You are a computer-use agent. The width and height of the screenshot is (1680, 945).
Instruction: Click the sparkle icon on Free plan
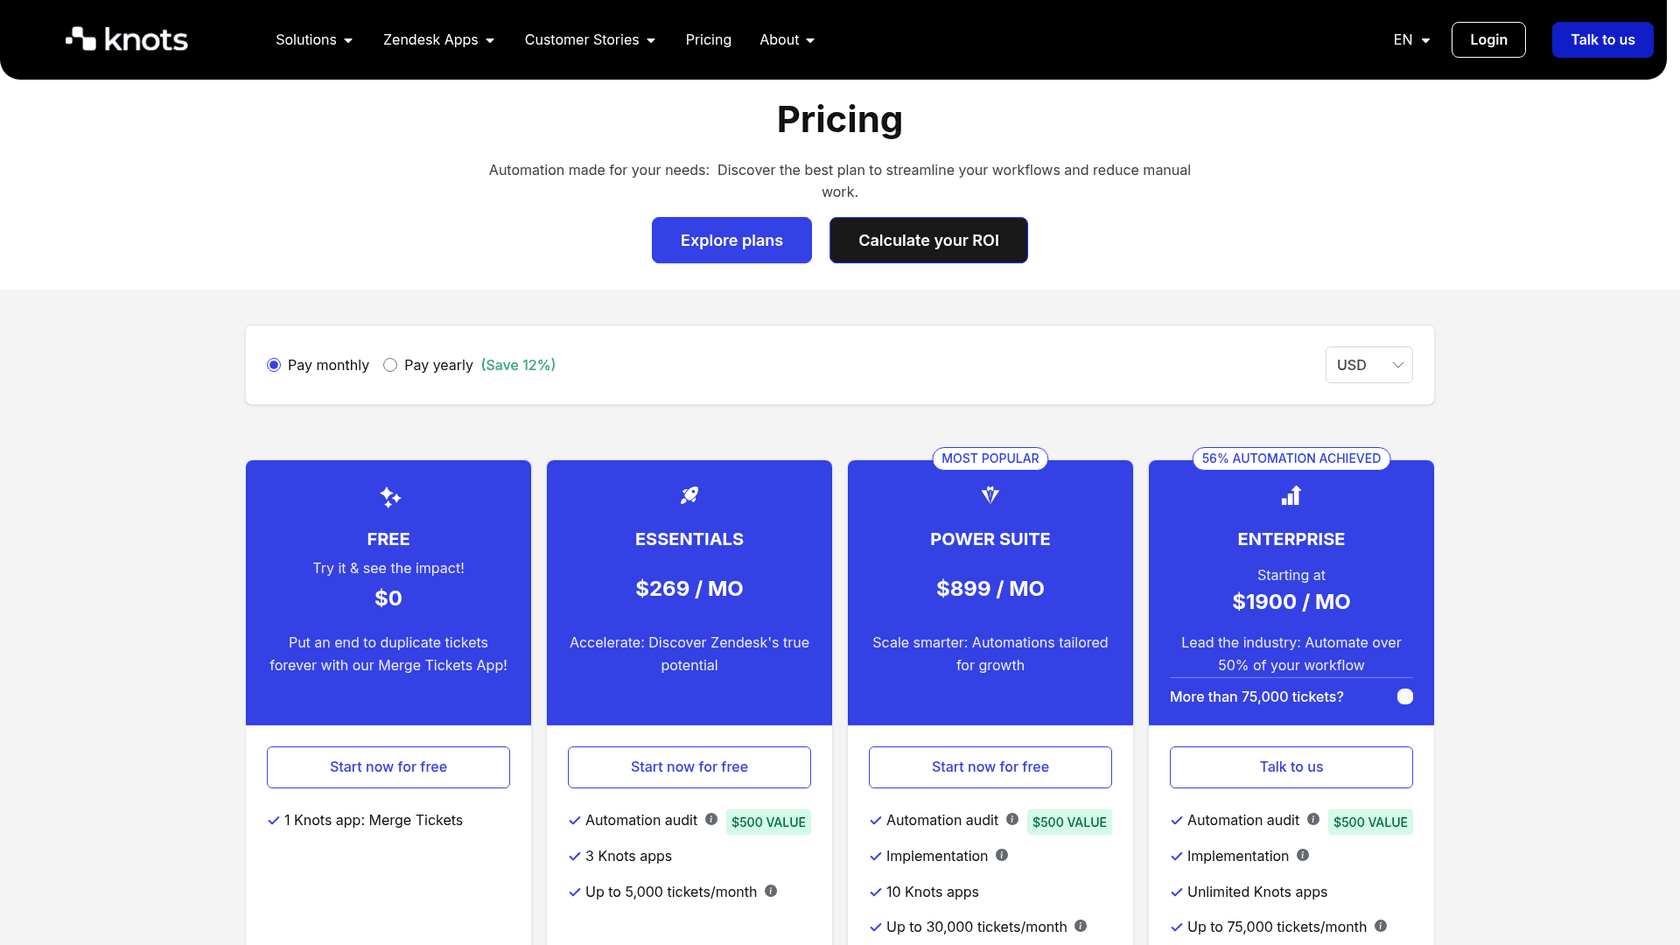point(390,497)
